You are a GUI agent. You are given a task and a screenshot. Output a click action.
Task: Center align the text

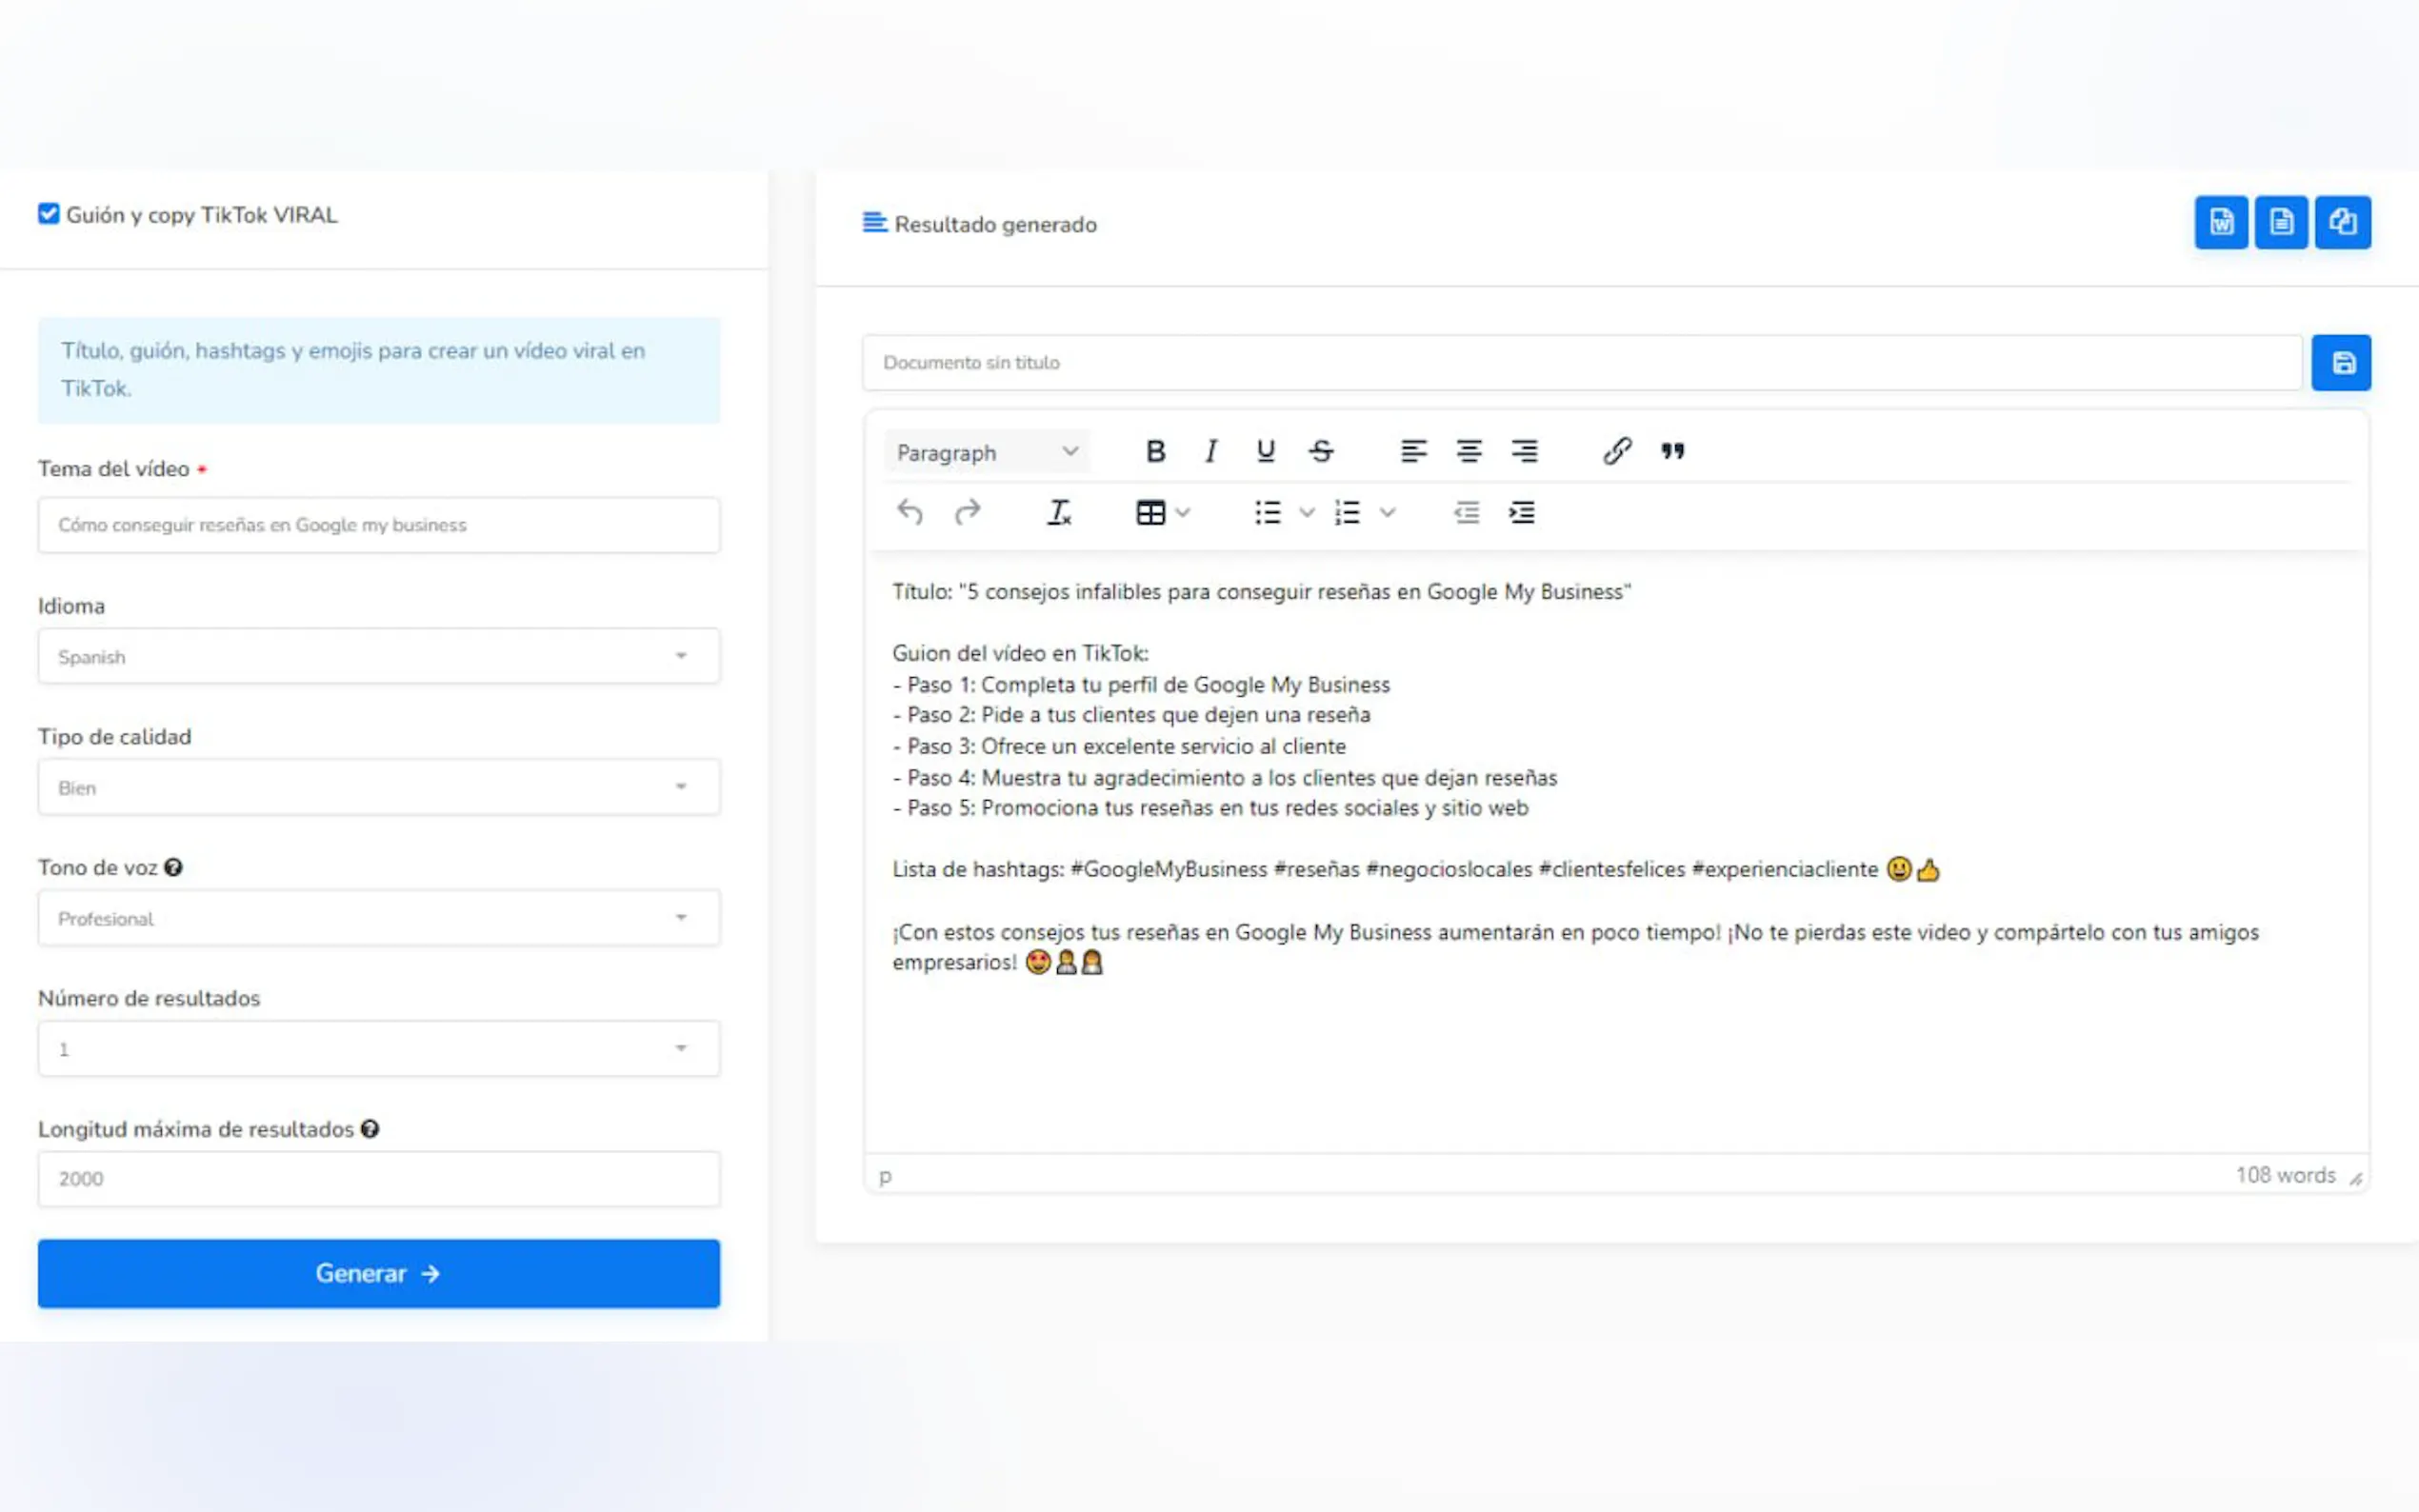[1469, 452]
